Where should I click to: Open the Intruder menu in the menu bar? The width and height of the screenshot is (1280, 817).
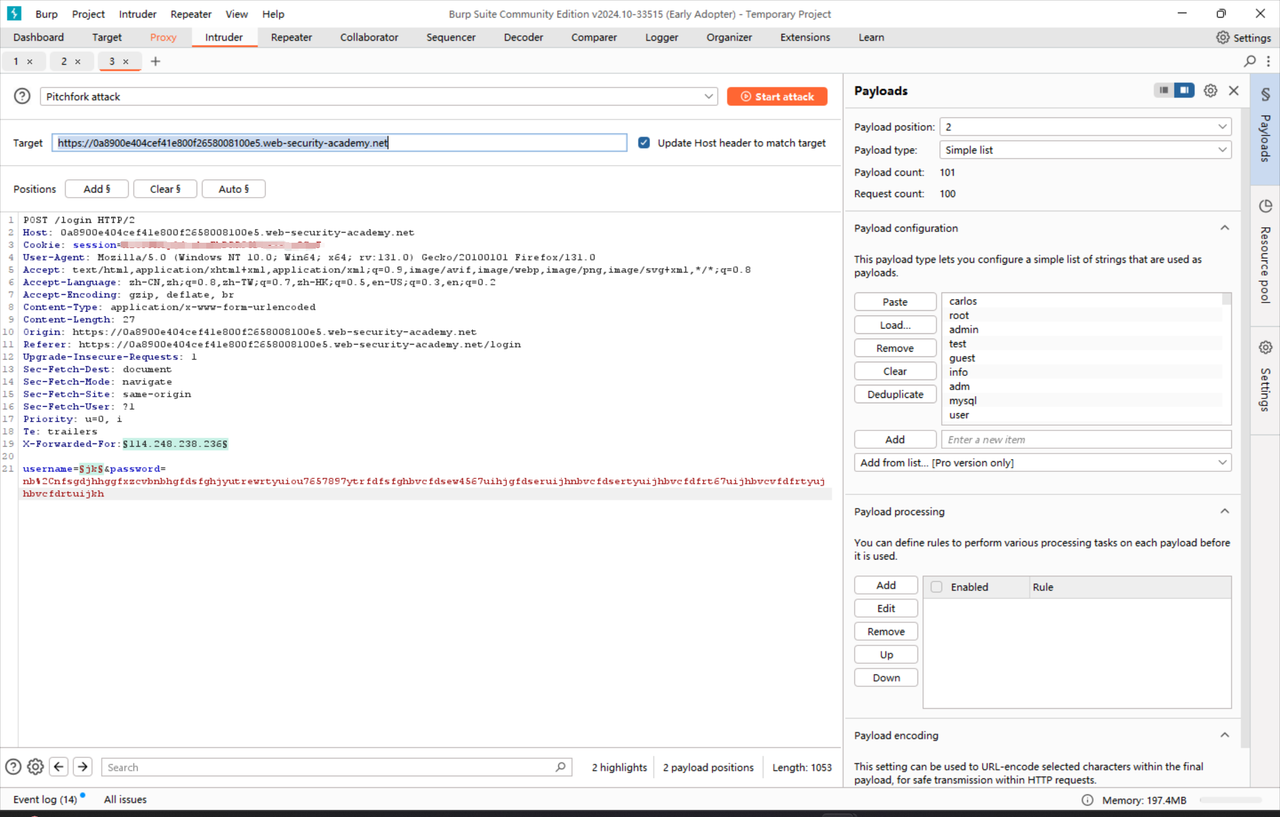click(137, 13)
